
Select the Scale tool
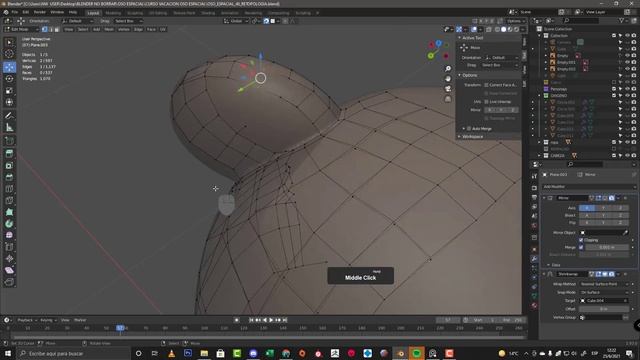(x=9, y=91)
